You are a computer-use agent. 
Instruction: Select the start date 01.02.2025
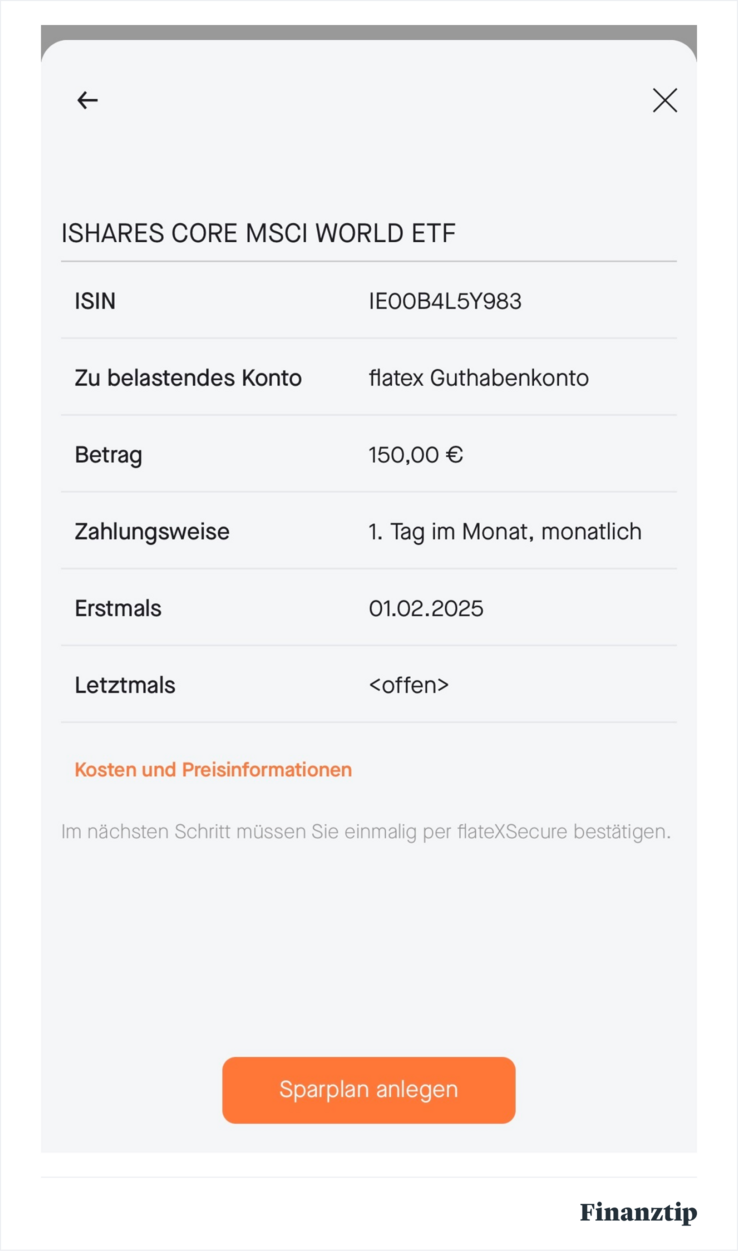tap(426, 608)
